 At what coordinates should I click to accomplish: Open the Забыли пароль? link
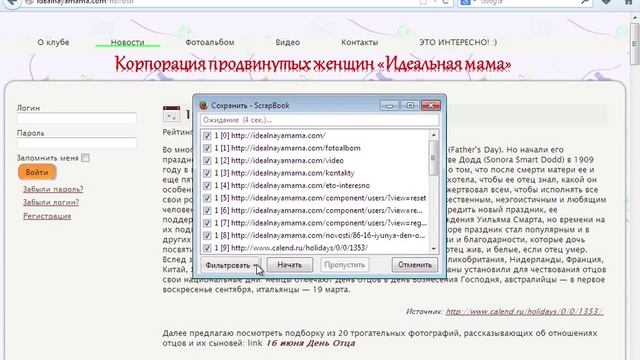(53, 189)
